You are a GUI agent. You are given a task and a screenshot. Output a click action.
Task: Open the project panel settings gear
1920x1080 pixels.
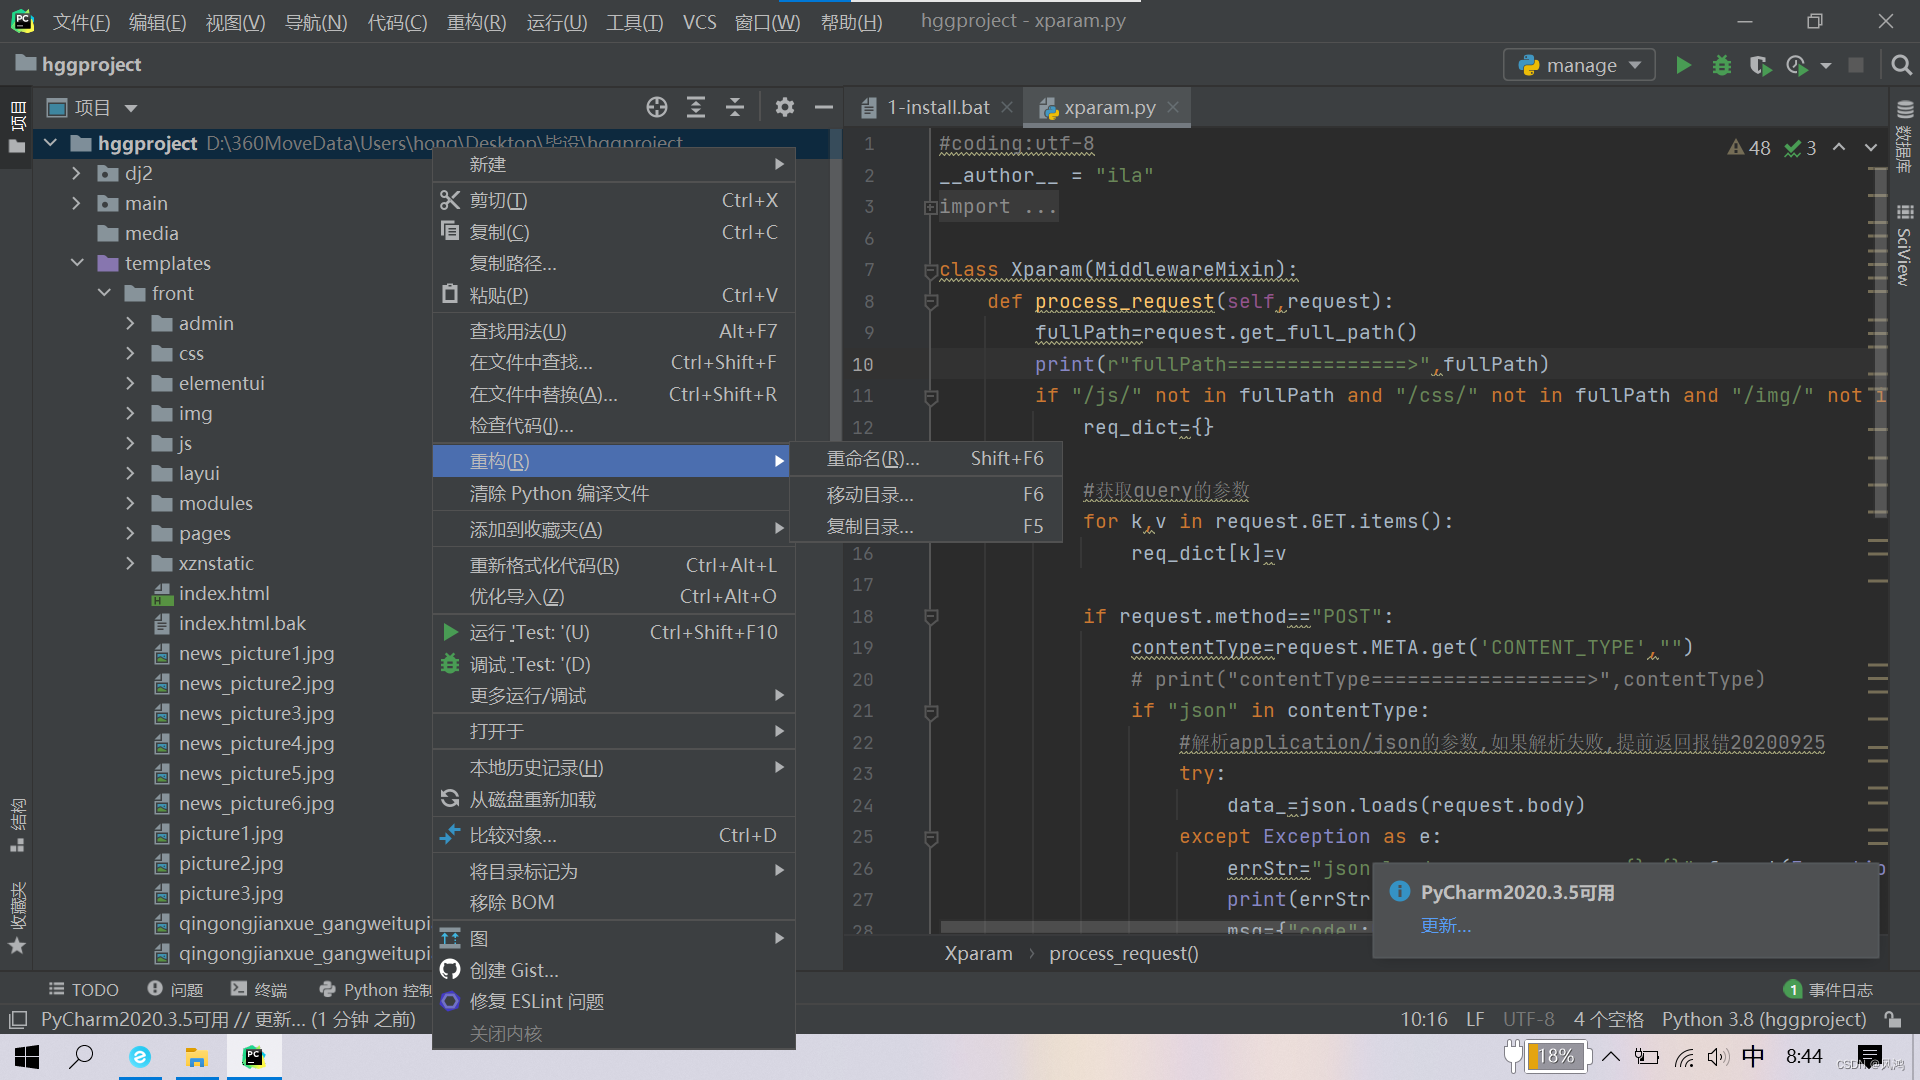tap(785, 107)
